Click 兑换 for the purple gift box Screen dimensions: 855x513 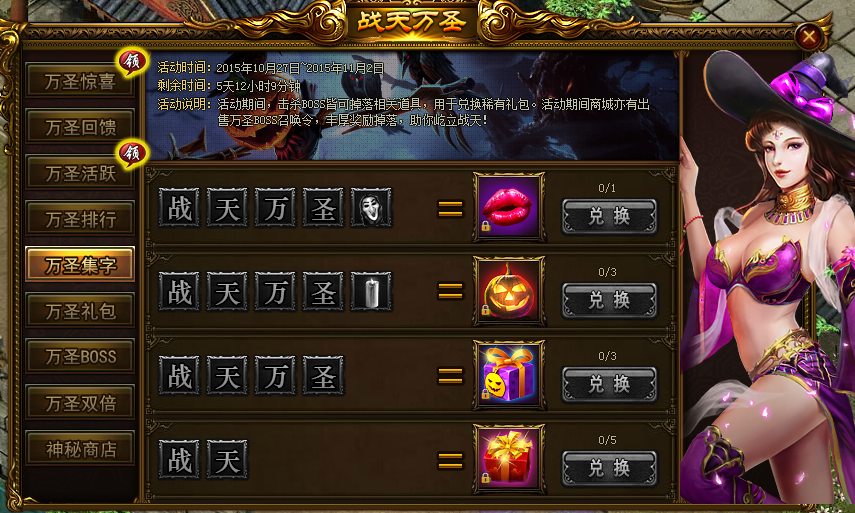(x=609, y=384)
